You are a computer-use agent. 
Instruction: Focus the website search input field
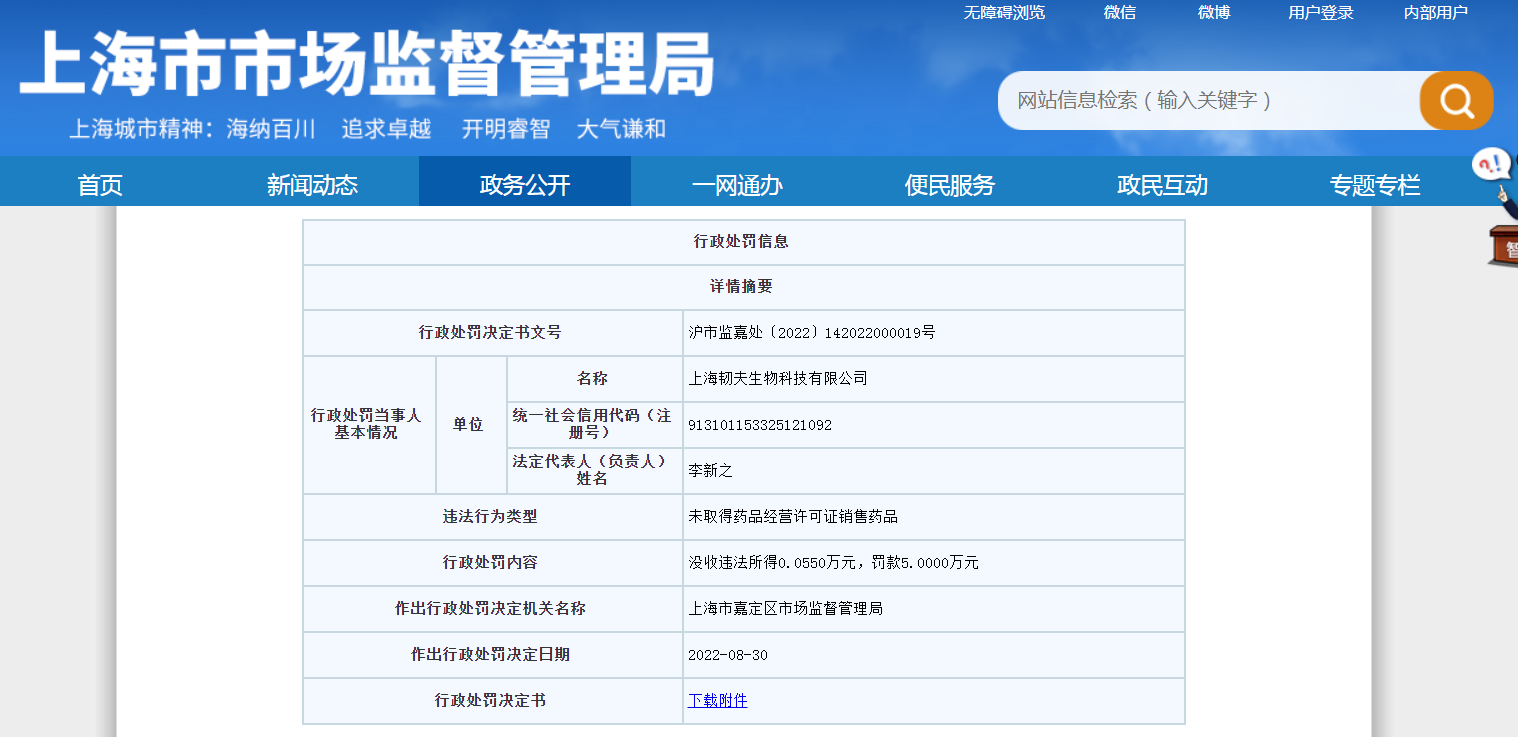[x=1209, y=101]
